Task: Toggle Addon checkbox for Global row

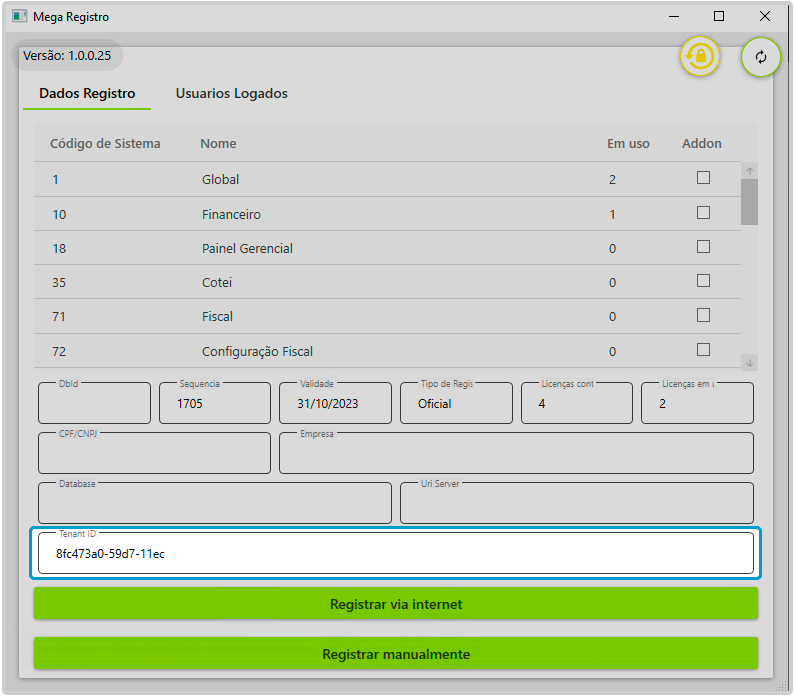Action: (x=703, y=178)
